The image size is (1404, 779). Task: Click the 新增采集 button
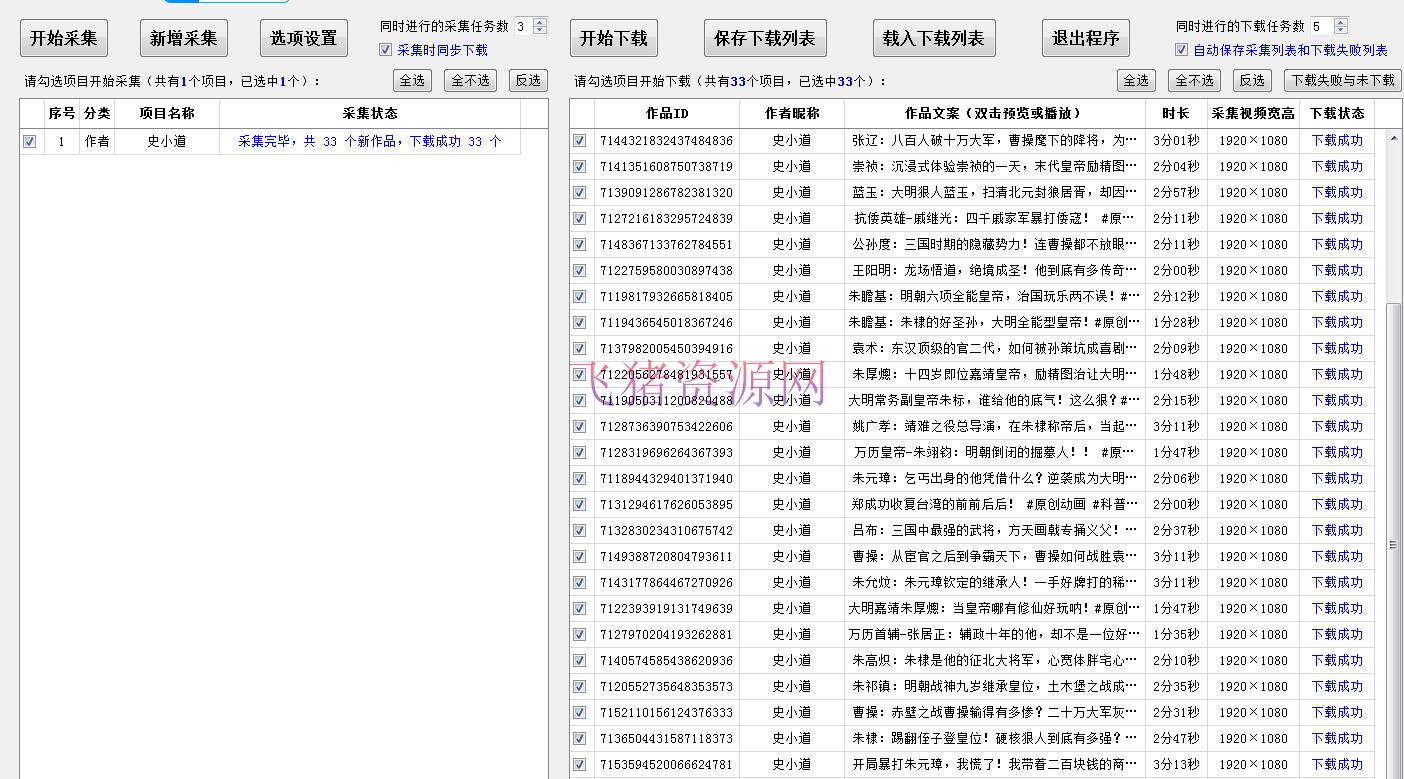(x=181, y=37)
